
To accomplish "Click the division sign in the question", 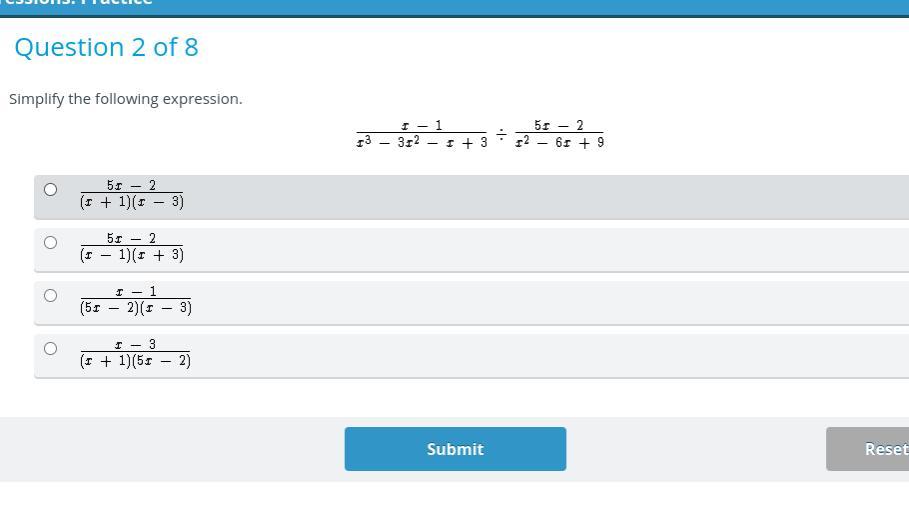I will coord(501,134).
